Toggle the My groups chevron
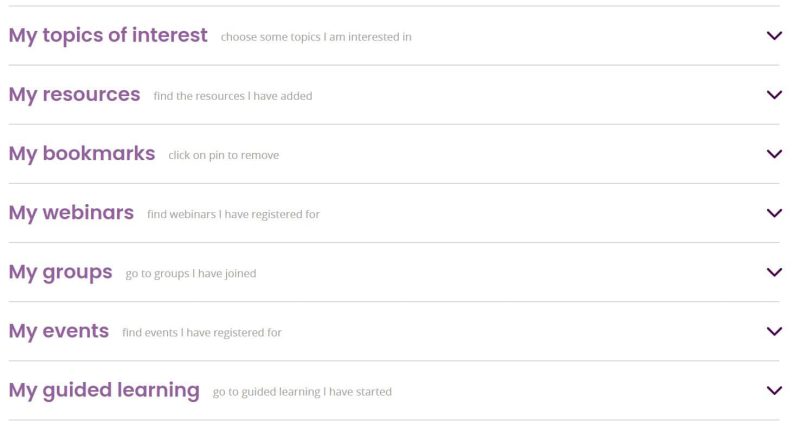 tap(773, 272)
